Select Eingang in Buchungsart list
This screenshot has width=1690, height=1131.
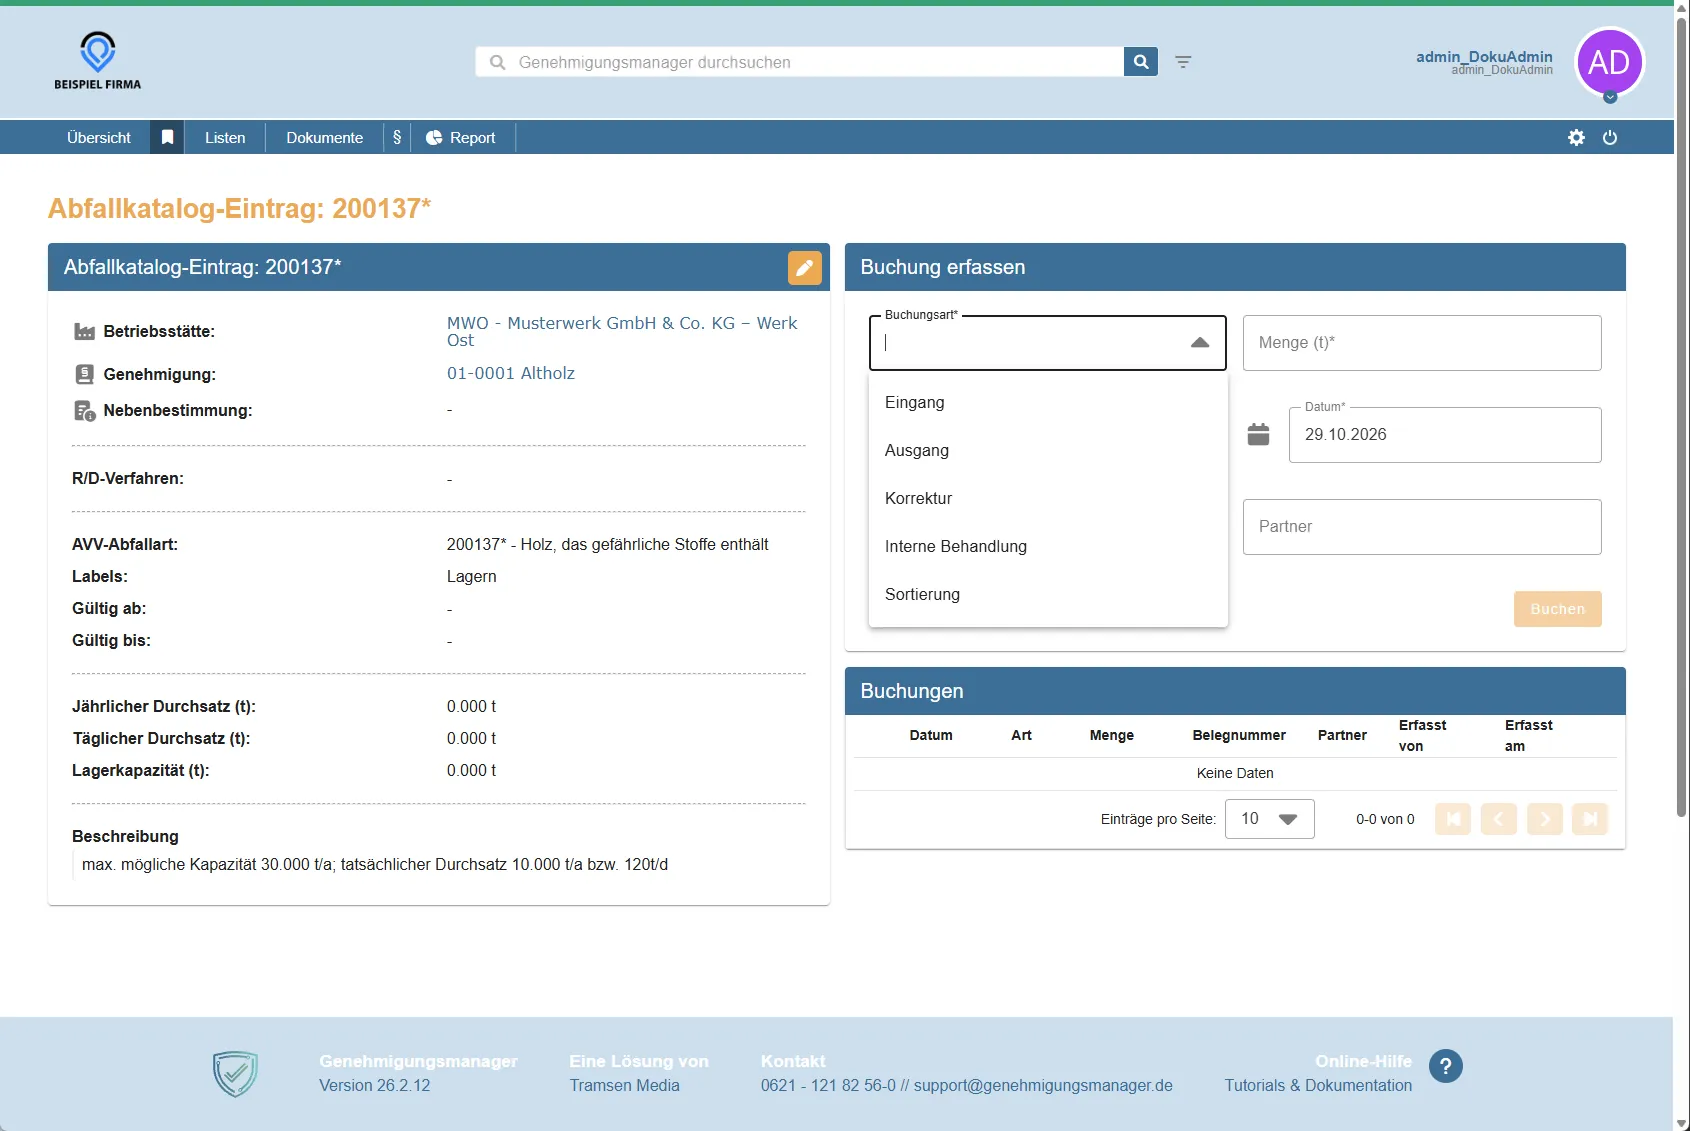(1048, 402)
